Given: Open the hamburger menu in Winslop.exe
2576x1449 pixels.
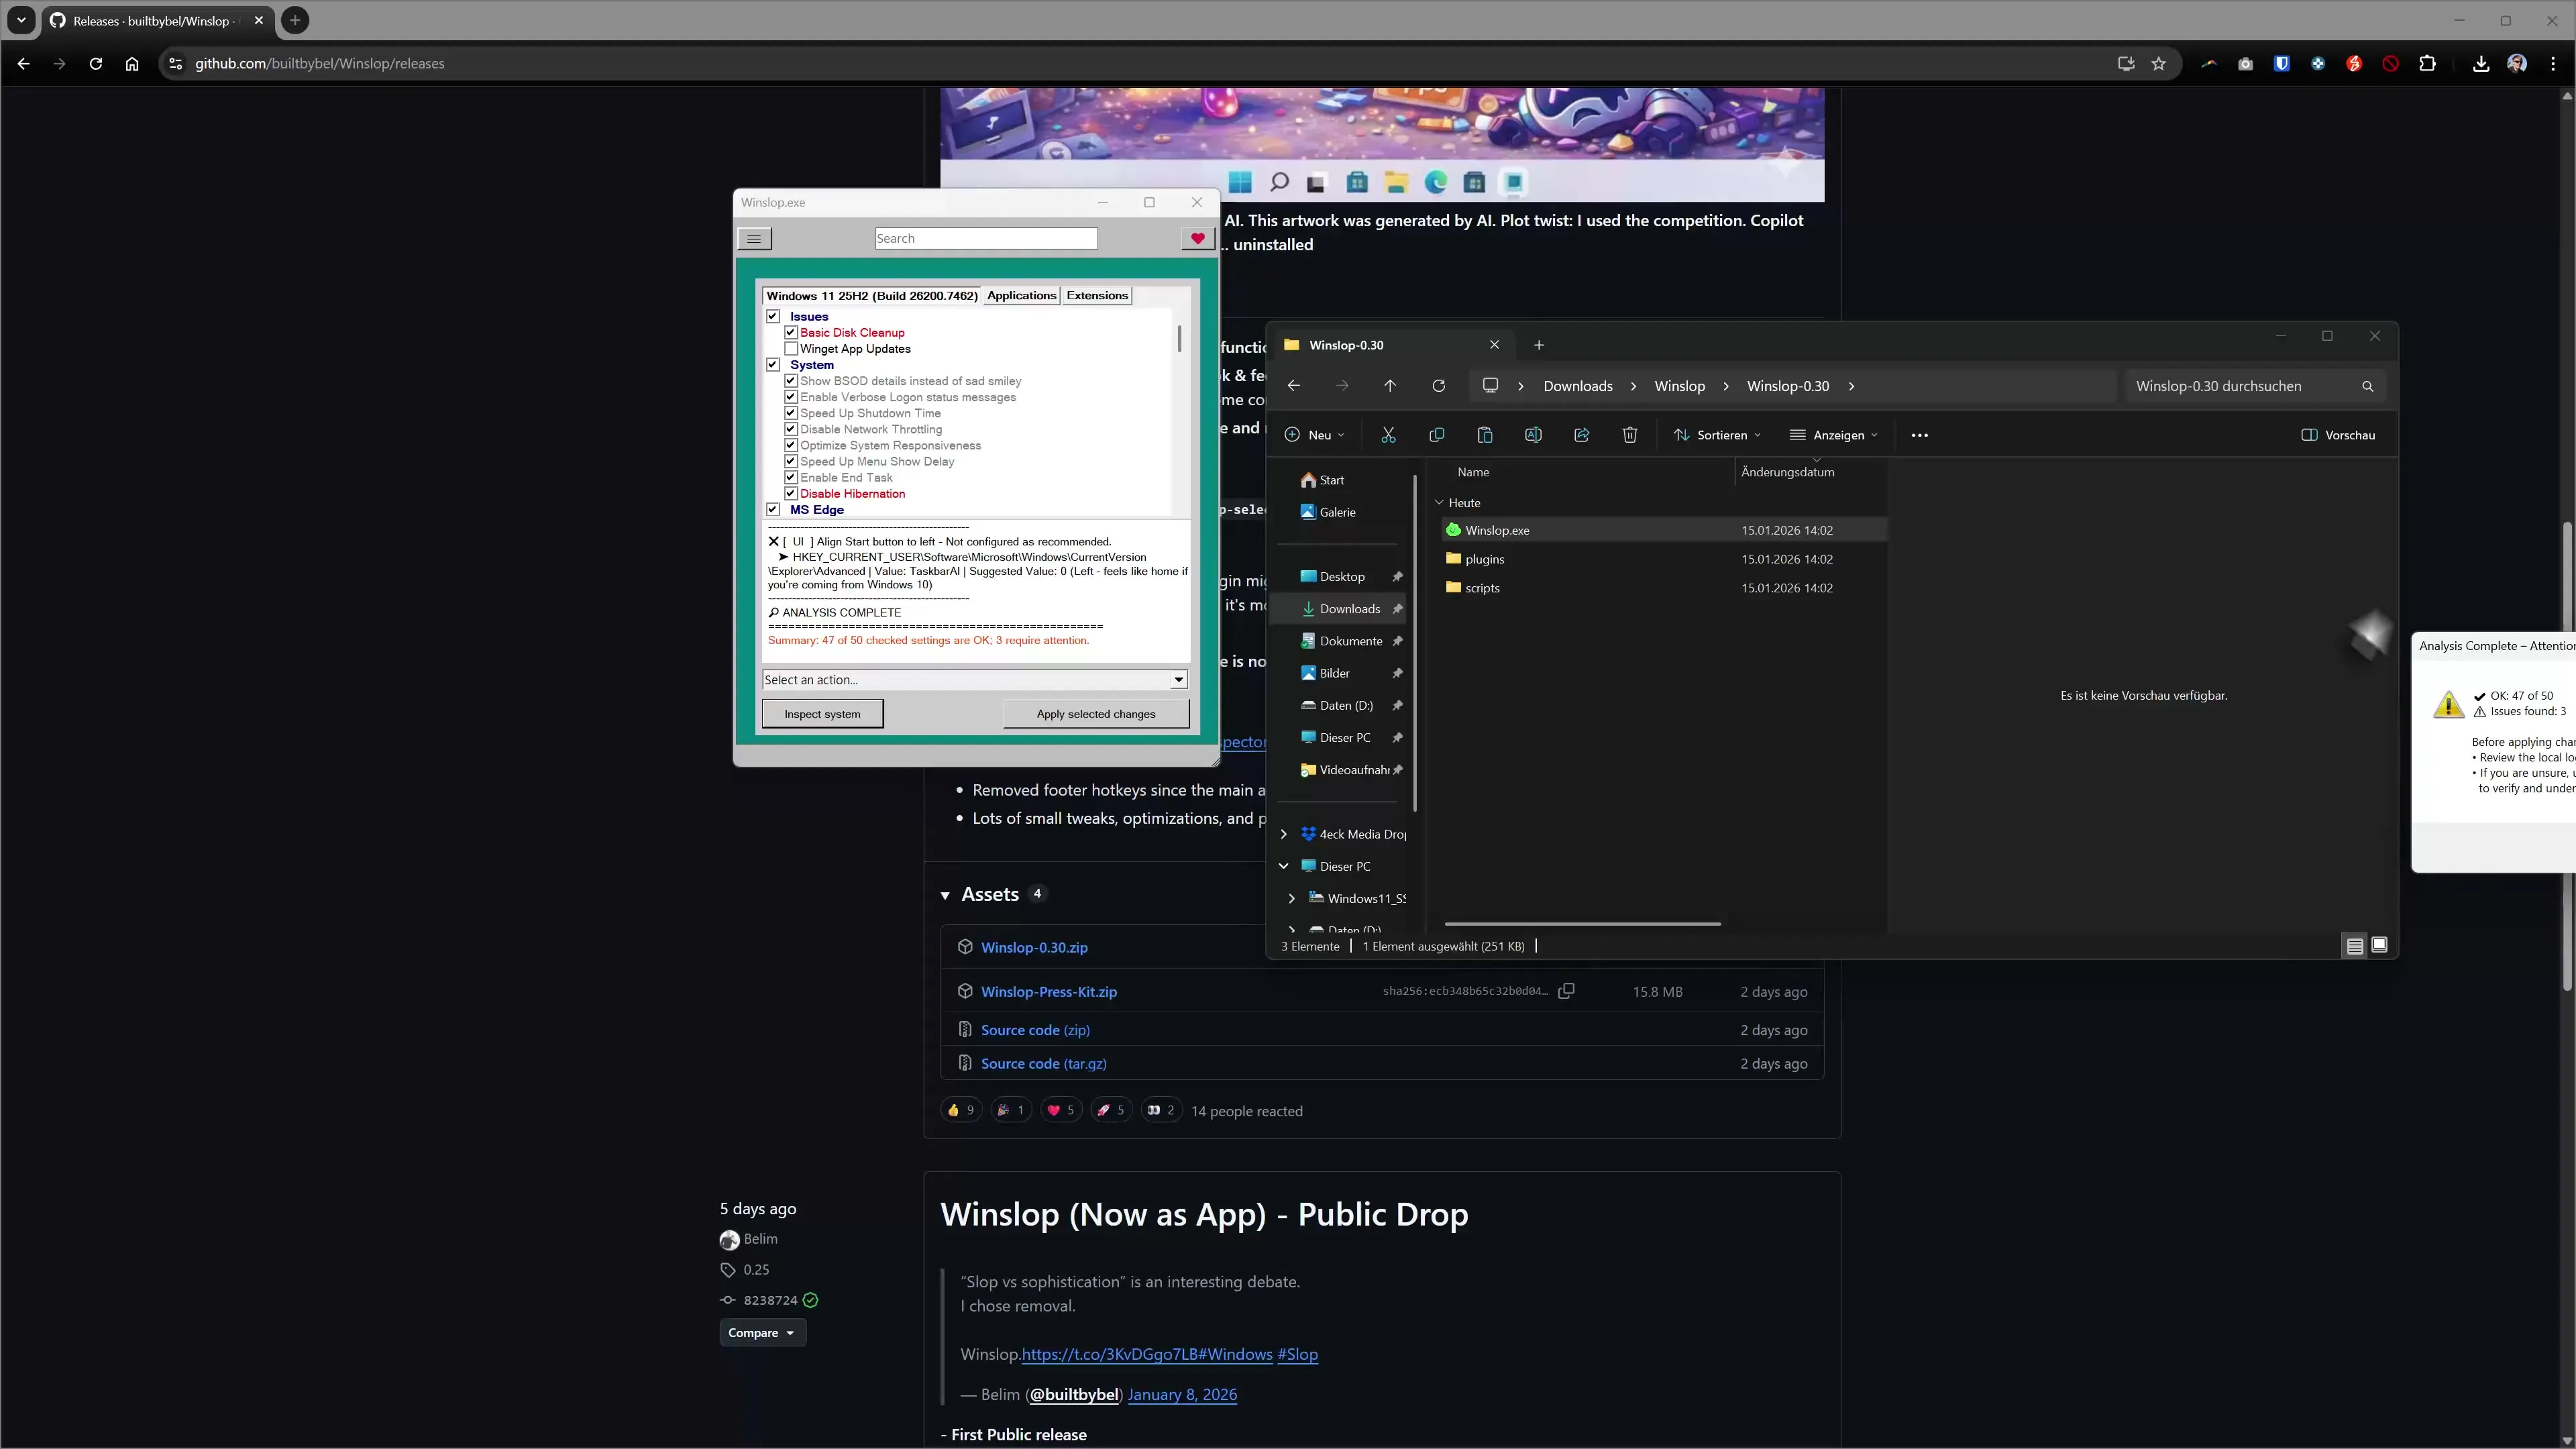Looking at the screenshot, I should pyautogui.click(x=755, y=238).
